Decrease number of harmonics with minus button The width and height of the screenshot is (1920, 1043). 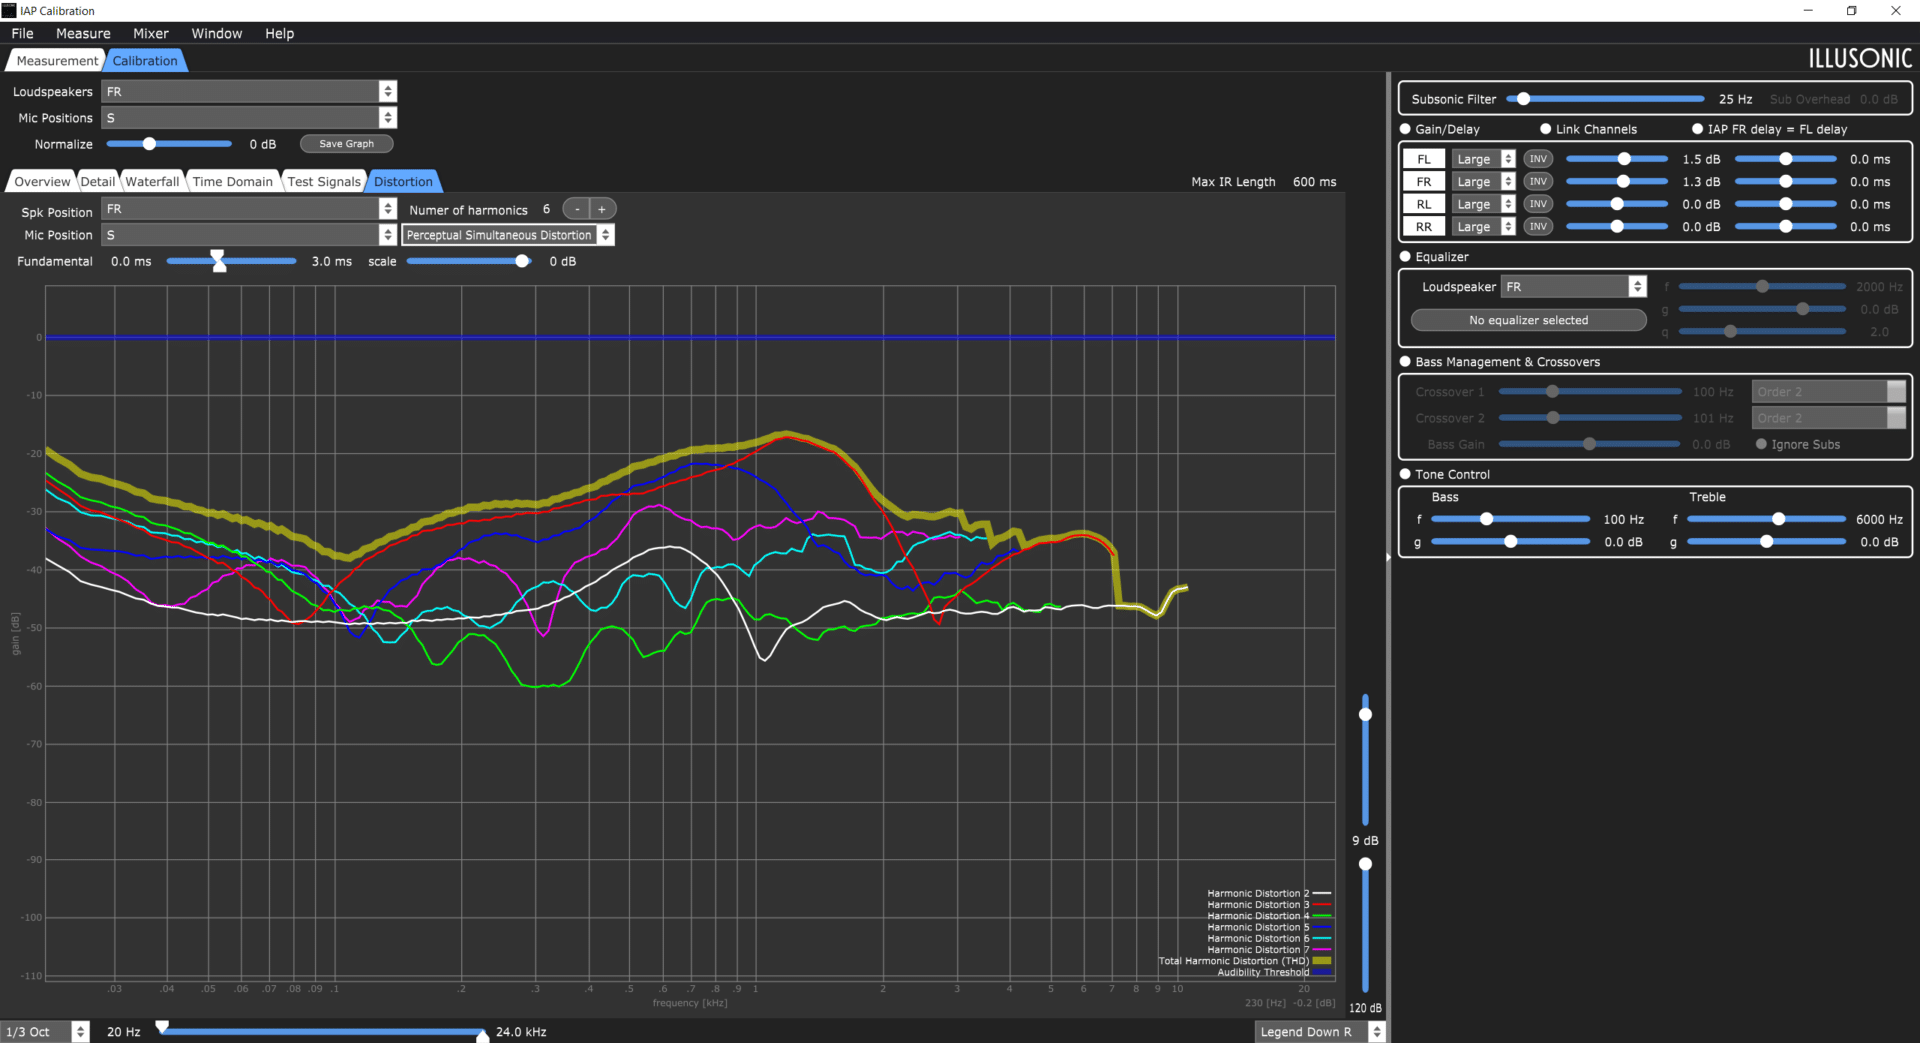tap(577, 209)
